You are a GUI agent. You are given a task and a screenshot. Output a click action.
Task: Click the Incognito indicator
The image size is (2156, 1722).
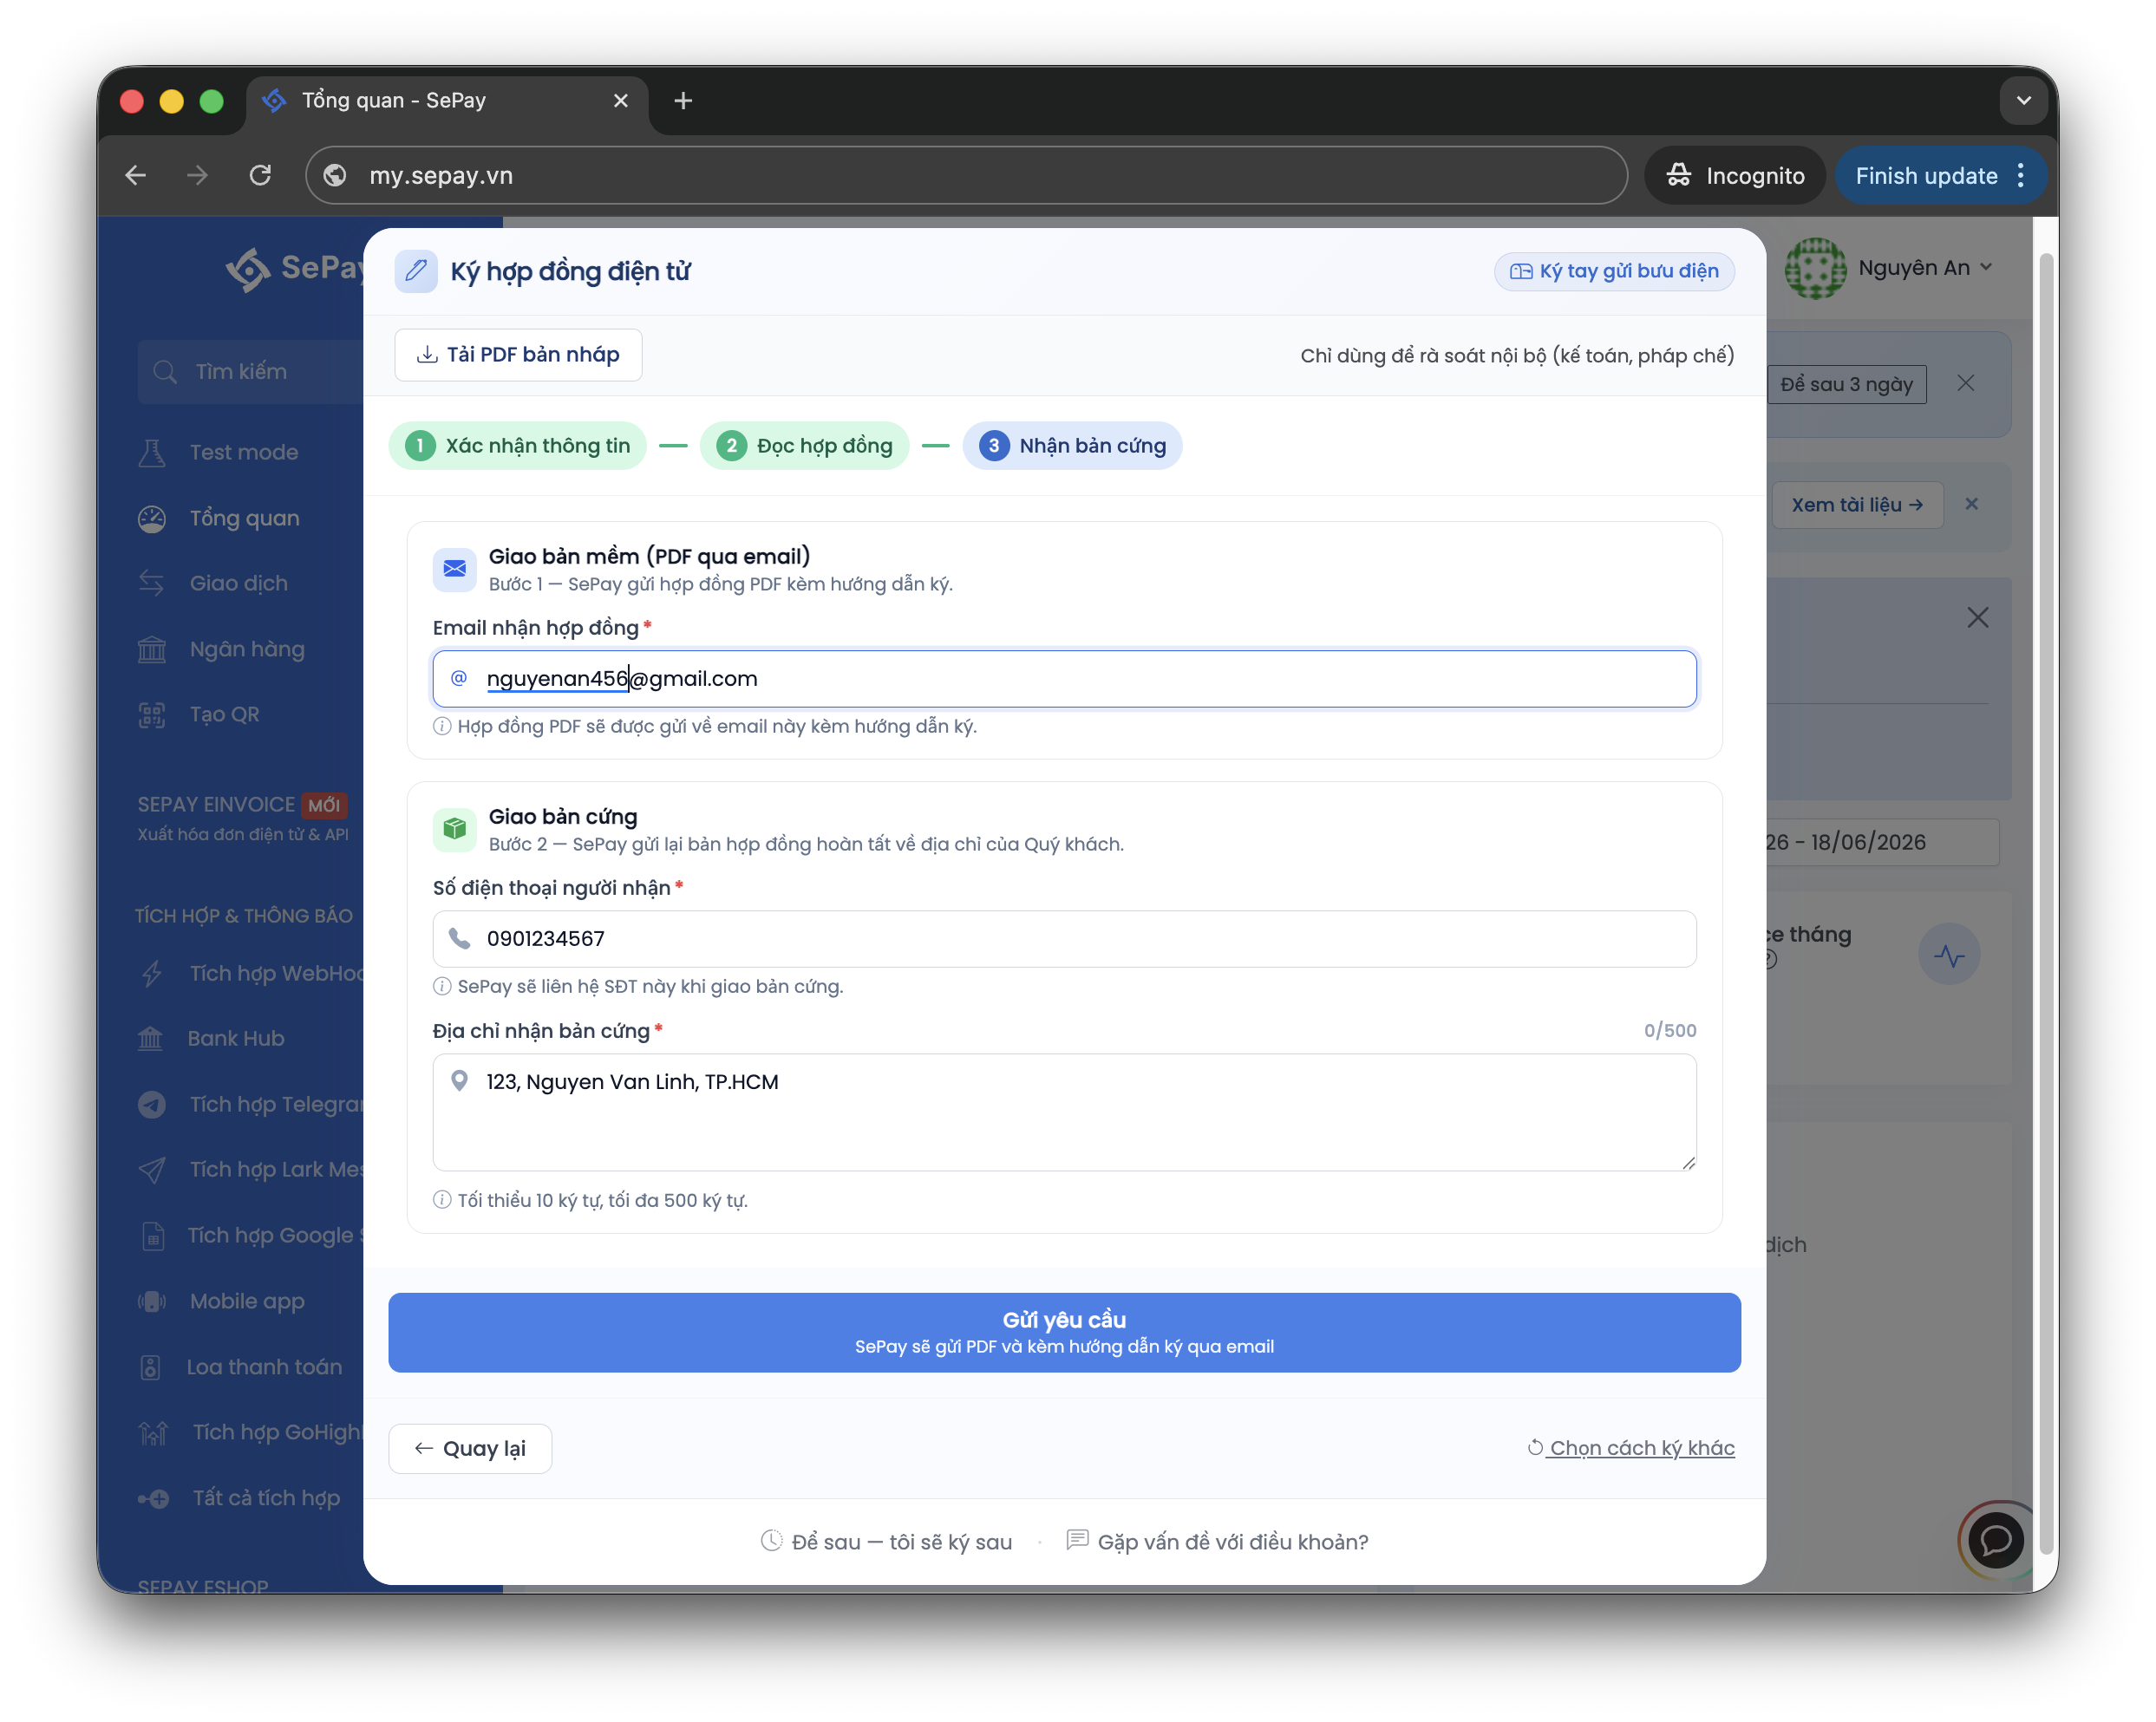[1735, 175]
